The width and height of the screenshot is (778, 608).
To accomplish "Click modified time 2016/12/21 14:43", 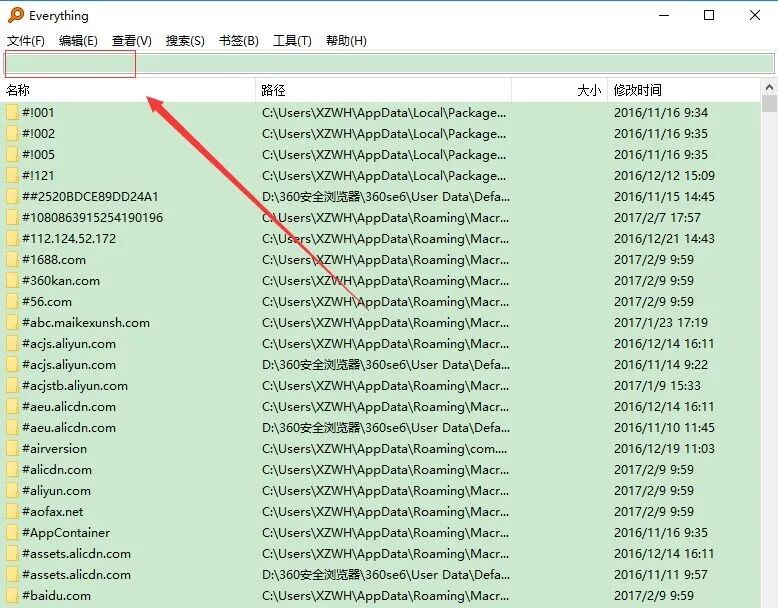I will tap(664, 239).
